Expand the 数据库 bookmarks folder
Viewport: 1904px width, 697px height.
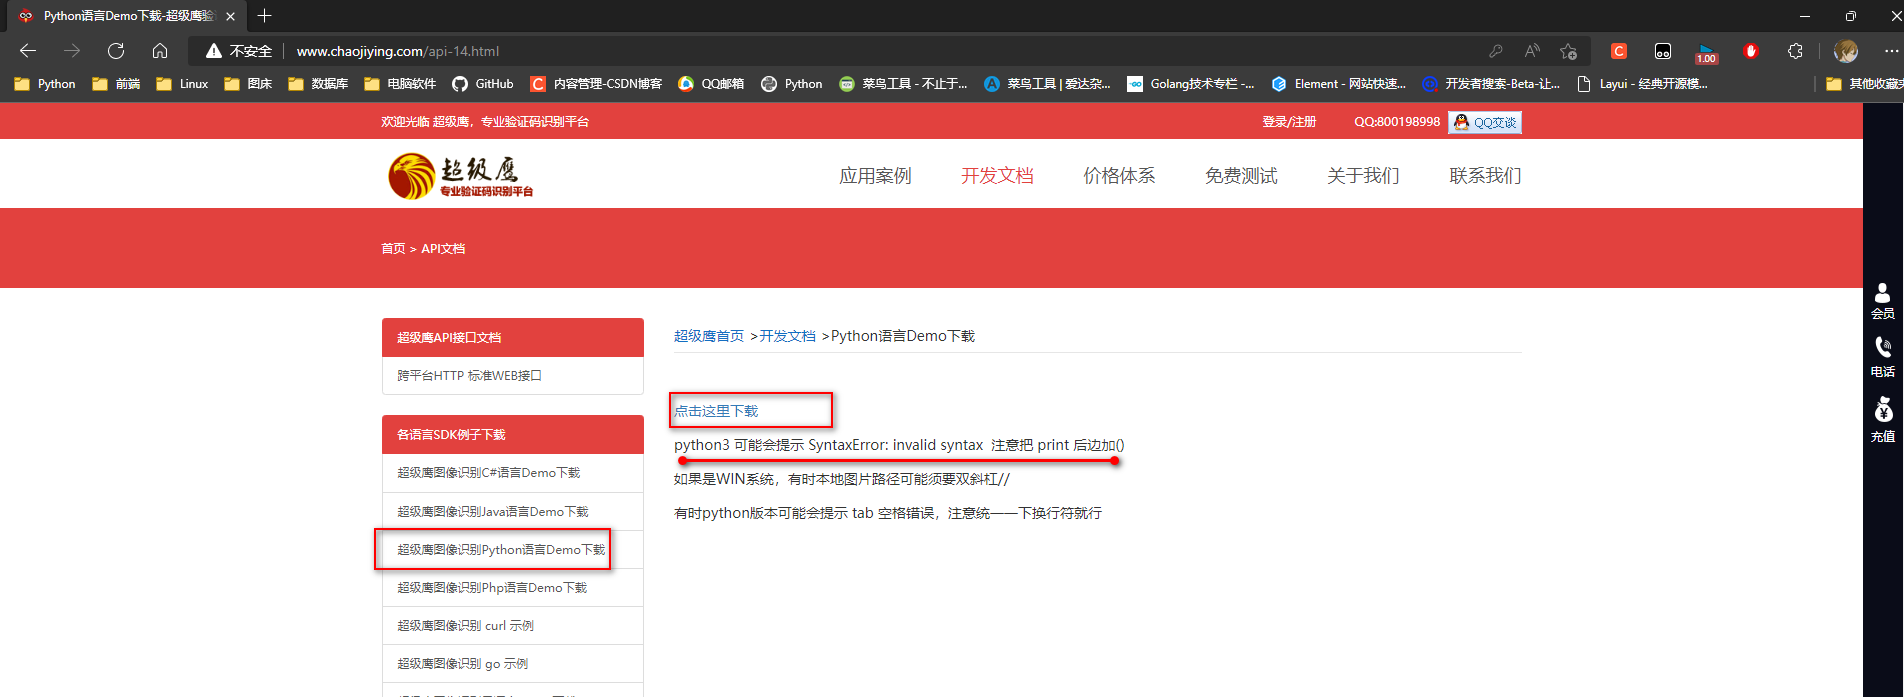(318, 84)
